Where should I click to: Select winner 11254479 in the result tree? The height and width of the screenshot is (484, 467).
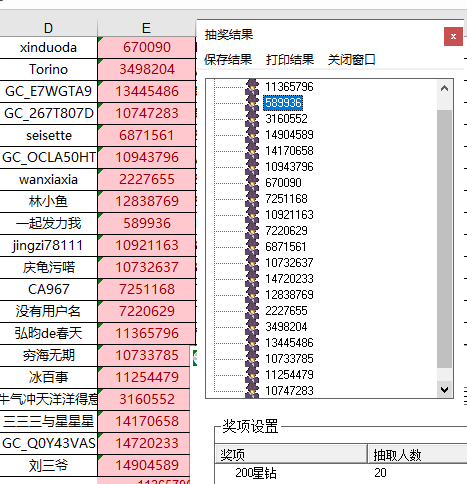(x=289, y=375)
